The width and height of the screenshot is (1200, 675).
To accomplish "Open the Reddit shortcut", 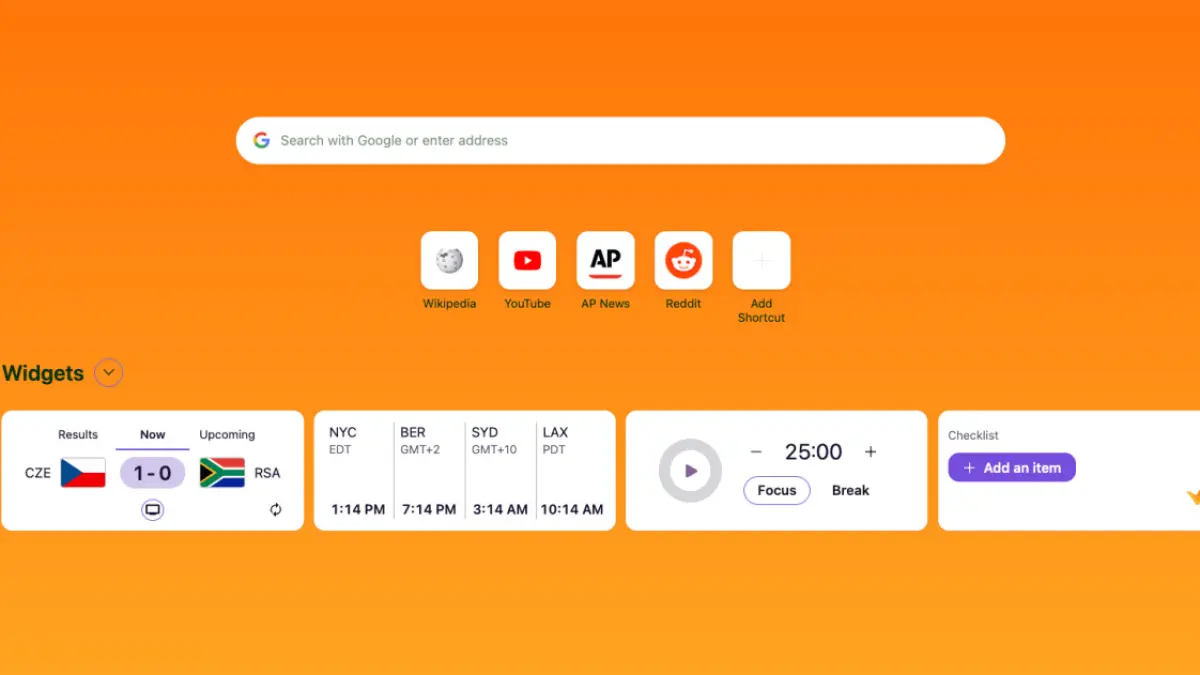I will pyautogui.click(x=683, y=260).
